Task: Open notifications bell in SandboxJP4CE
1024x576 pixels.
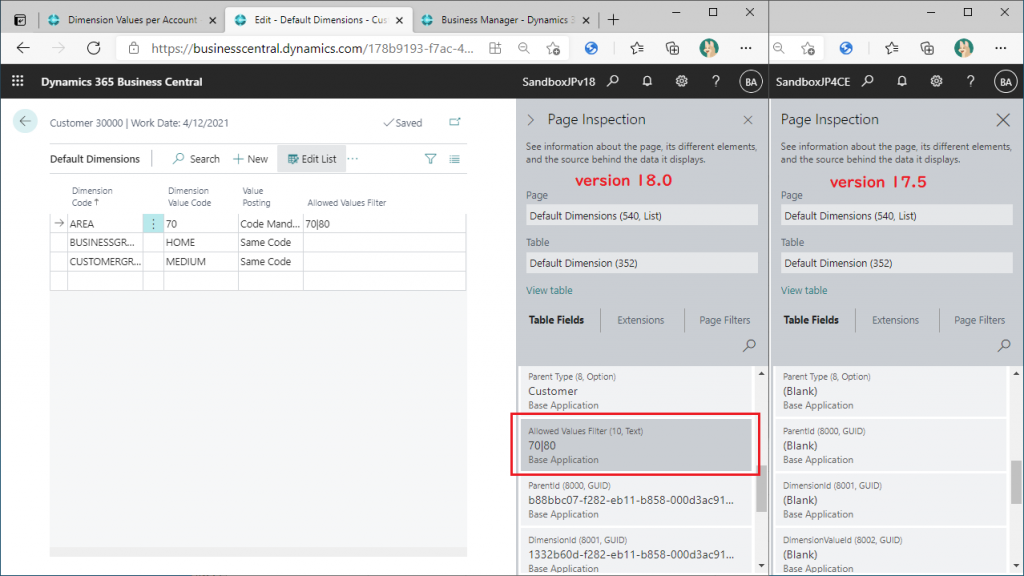Action: [x=901, y=82]
